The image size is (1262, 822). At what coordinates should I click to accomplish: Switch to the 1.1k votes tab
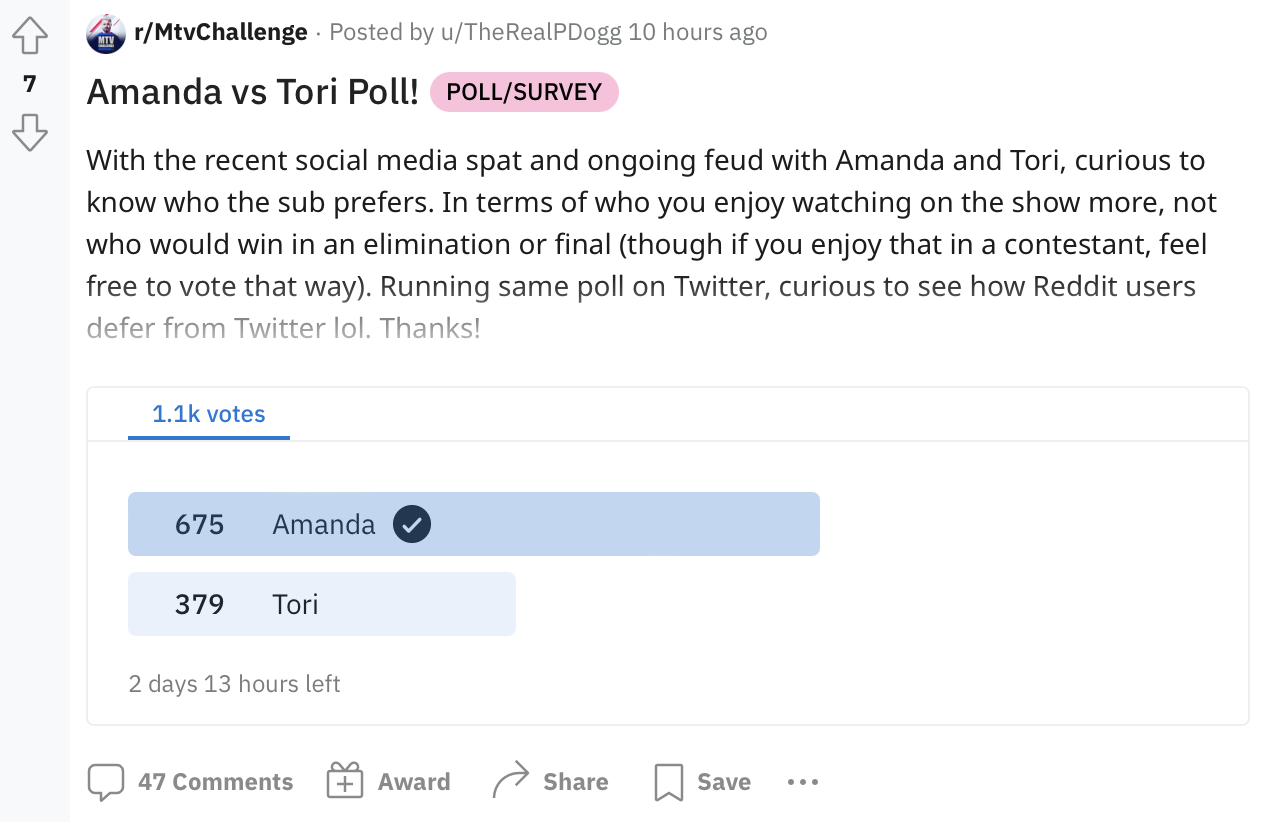coord(209,414)
